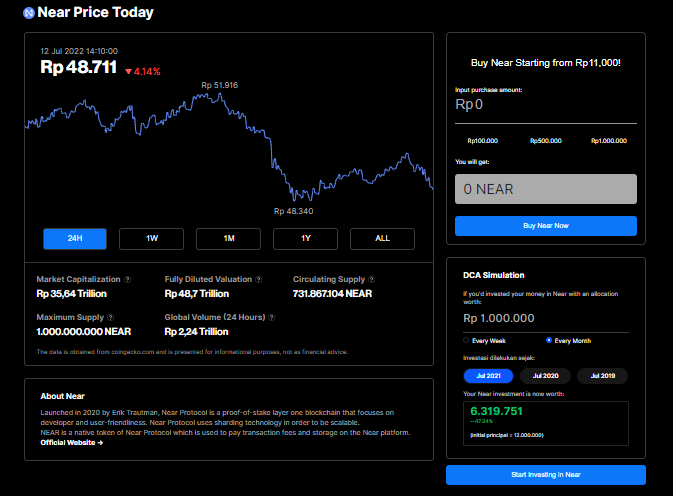Click global volume Rp 2,24 Trillion
This screenshot has width=673, height=496.
pos(196,332)
